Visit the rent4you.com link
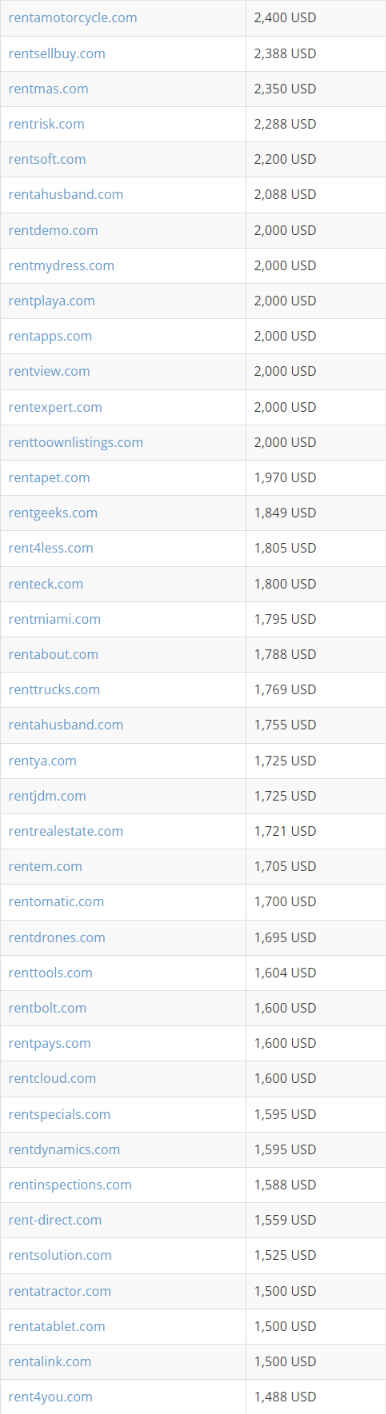 point(50,1396)
